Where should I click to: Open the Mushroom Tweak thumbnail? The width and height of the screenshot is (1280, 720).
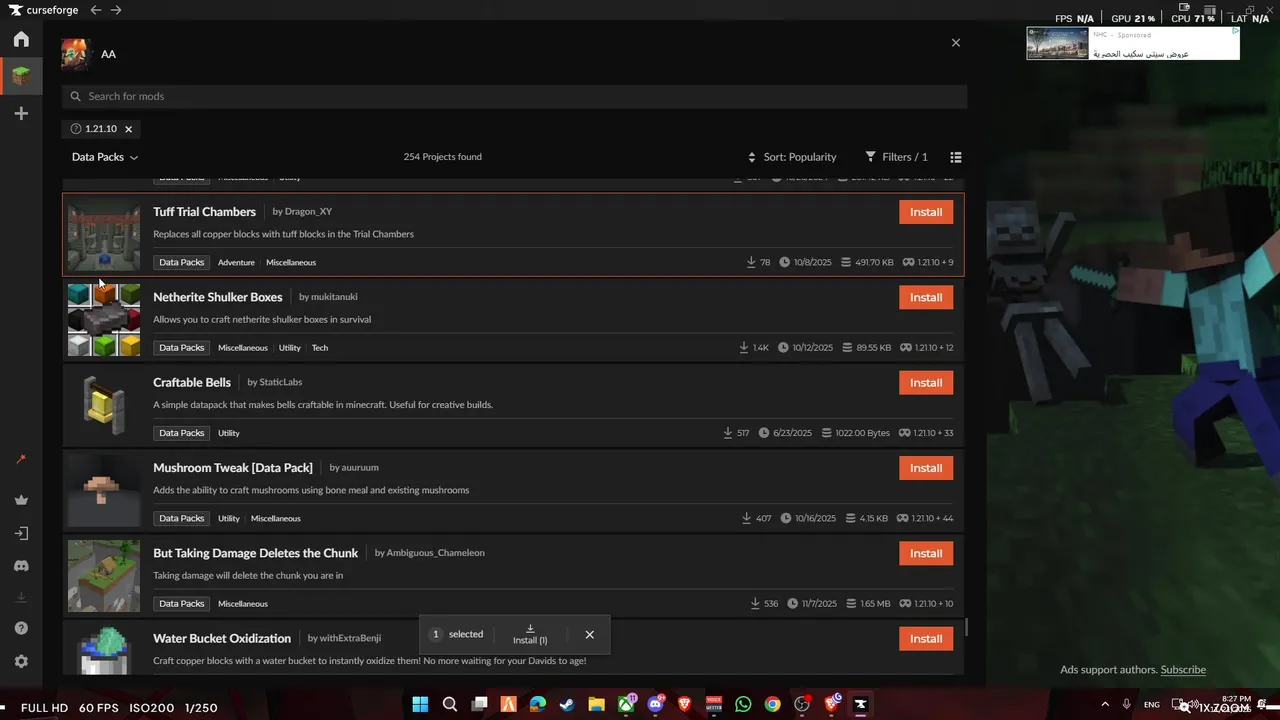point(104,491)
